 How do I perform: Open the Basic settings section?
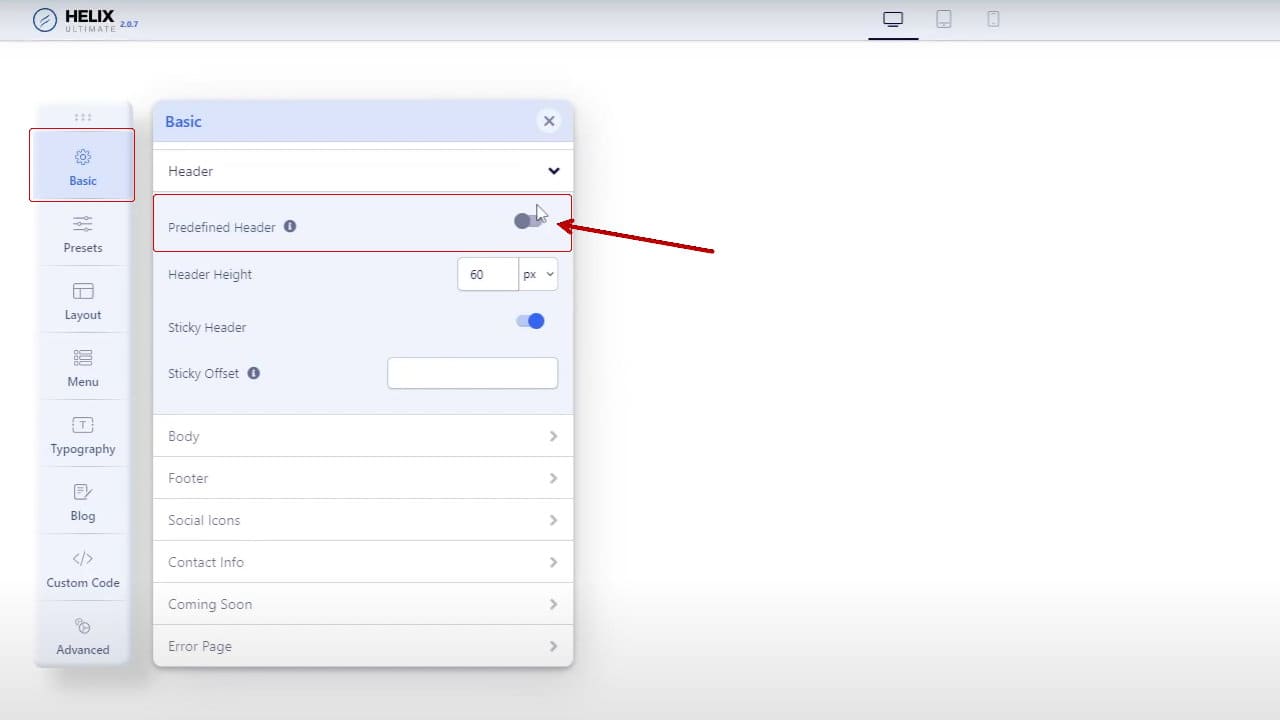point(83,166)
